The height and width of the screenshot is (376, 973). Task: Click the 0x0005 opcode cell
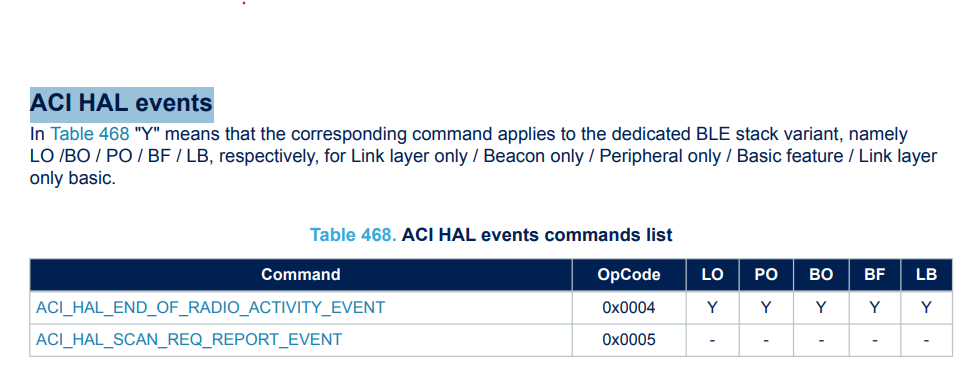point(629,339)
